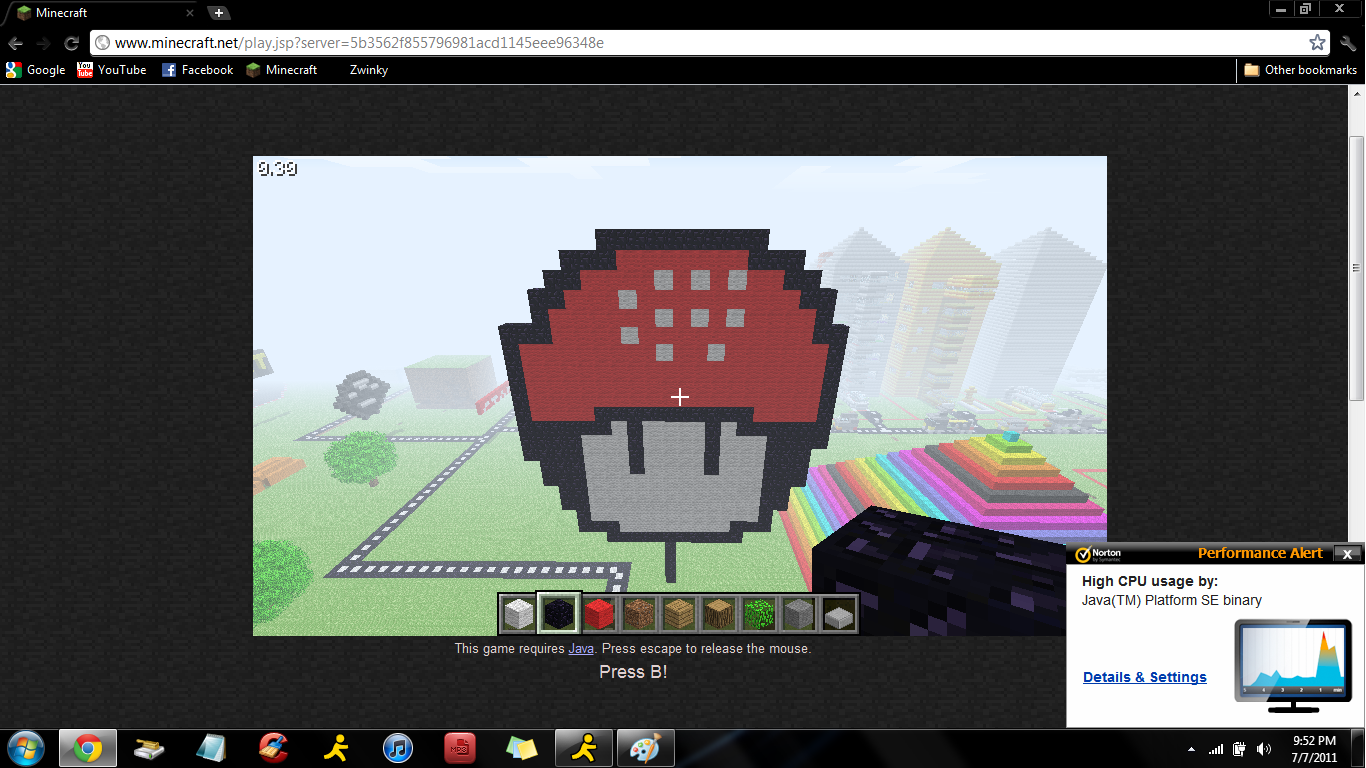Select the dirt block in hotbar

click(639, 614)
